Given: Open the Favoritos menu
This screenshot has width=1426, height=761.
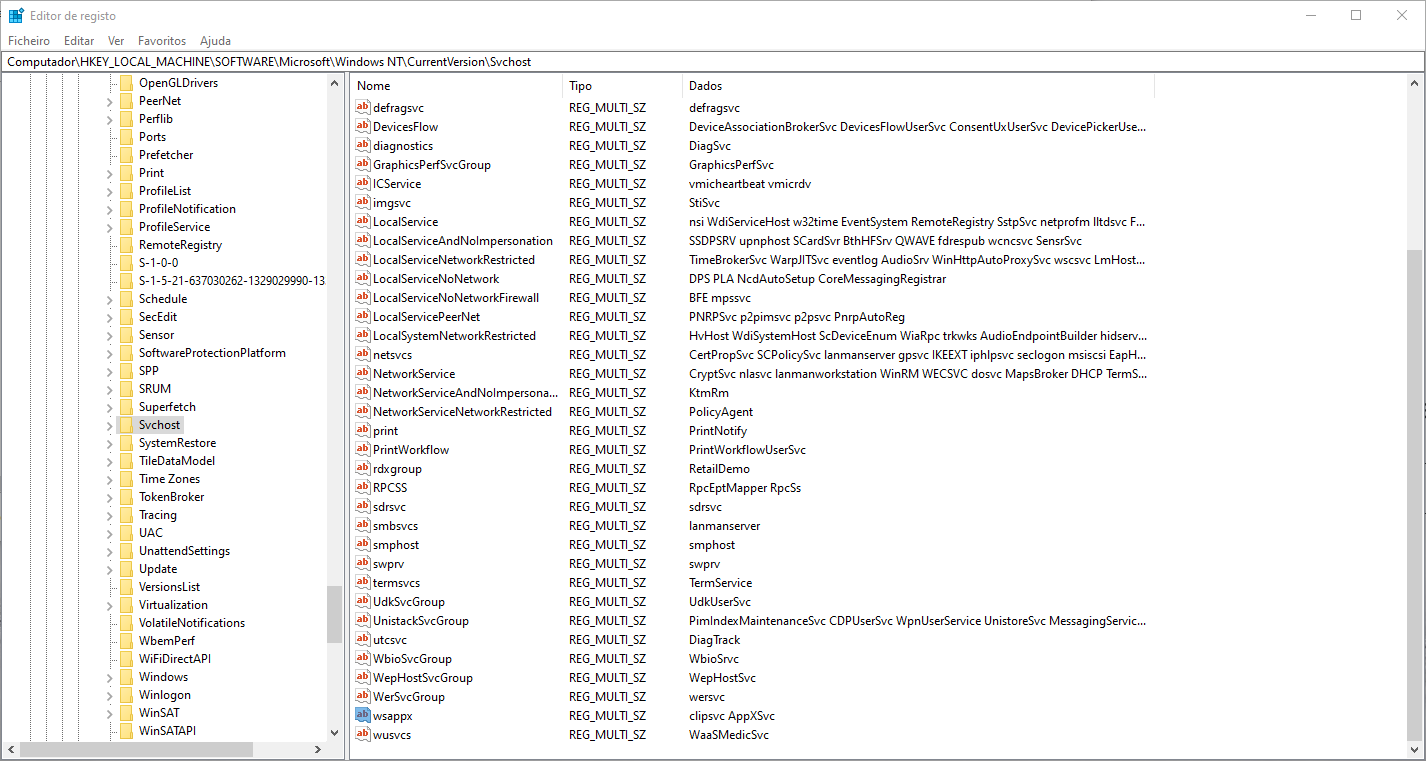Looking at the screenshot, I should 162,41.
